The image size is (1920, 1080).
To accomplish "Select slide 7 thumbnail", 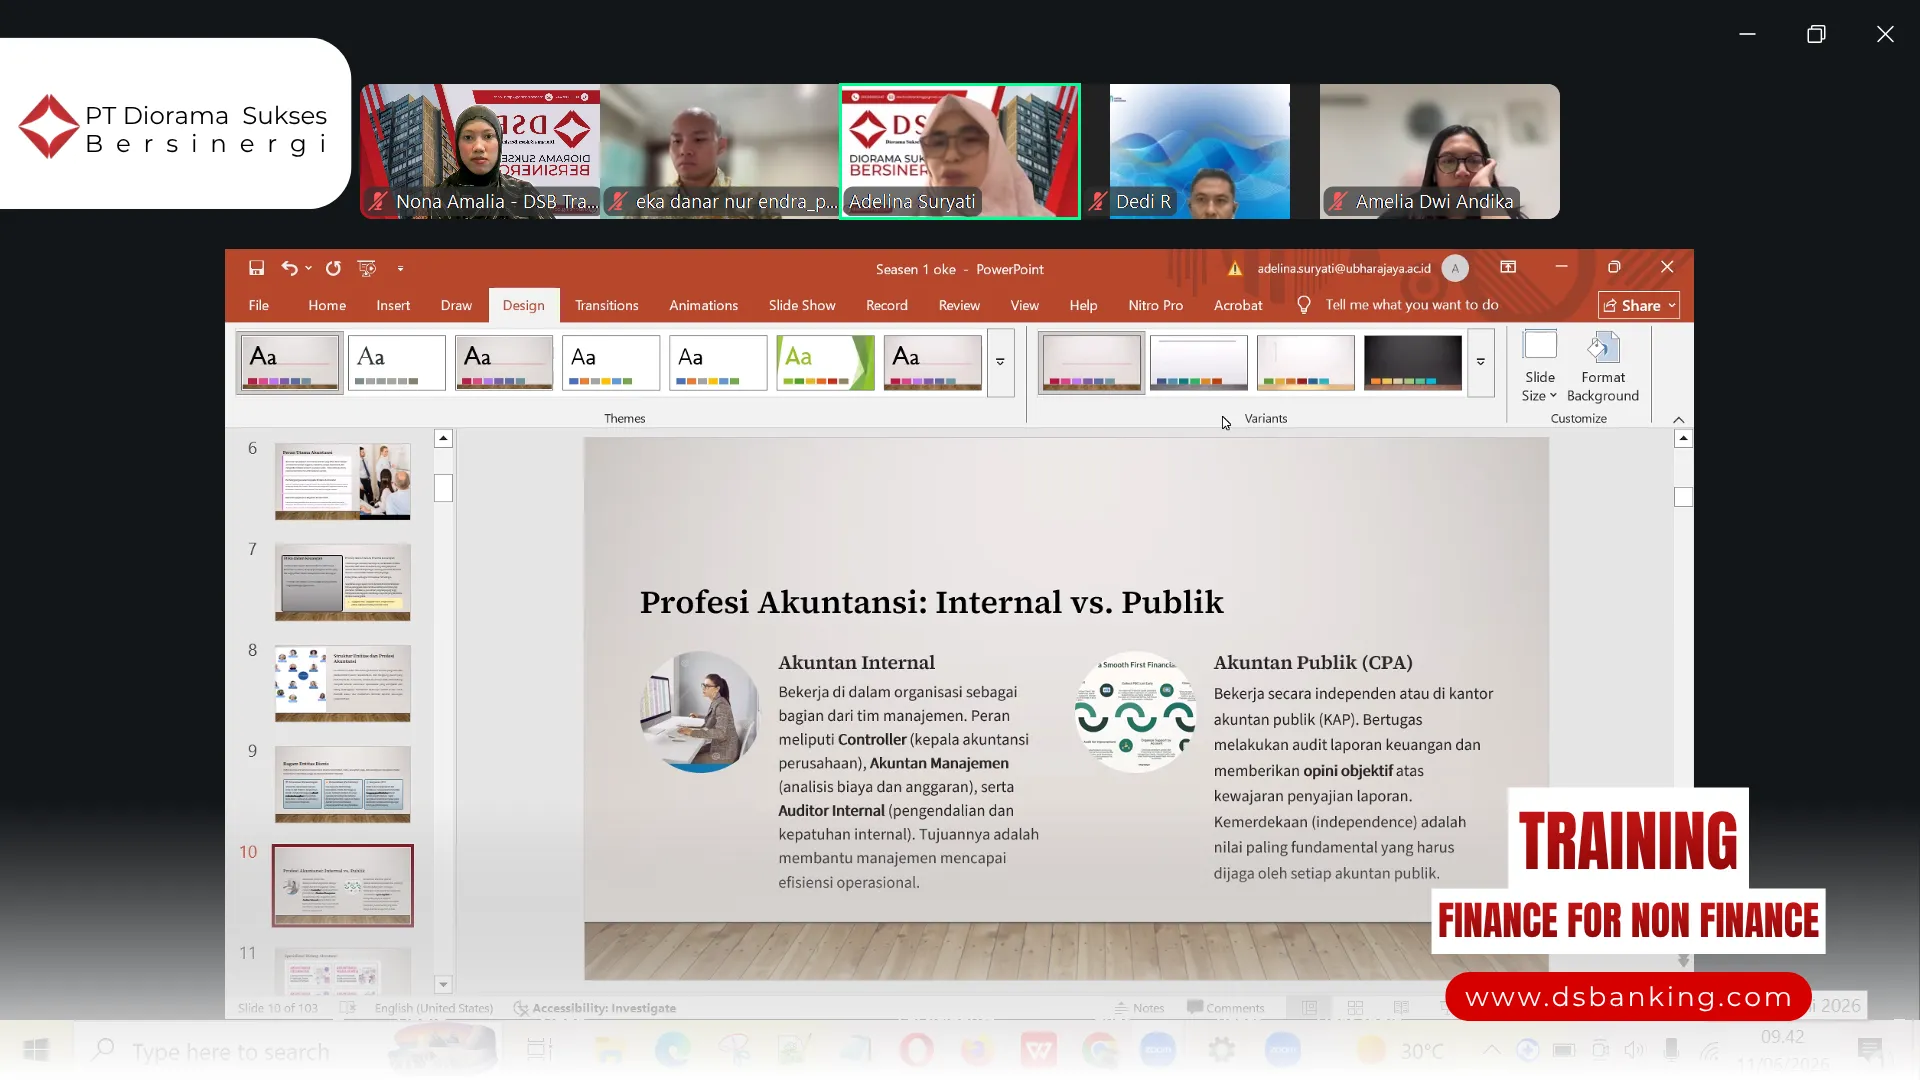I will (342, 582).
